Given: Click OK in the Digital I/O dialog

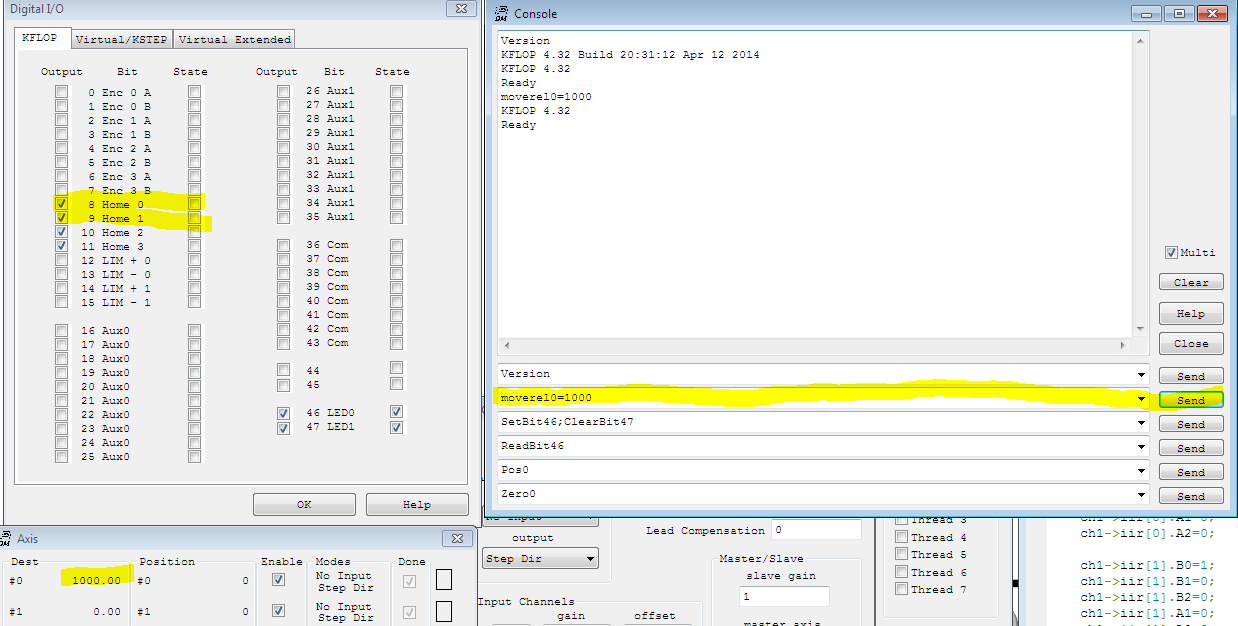Looking at the screenshot, I should (x=304, y=505).
